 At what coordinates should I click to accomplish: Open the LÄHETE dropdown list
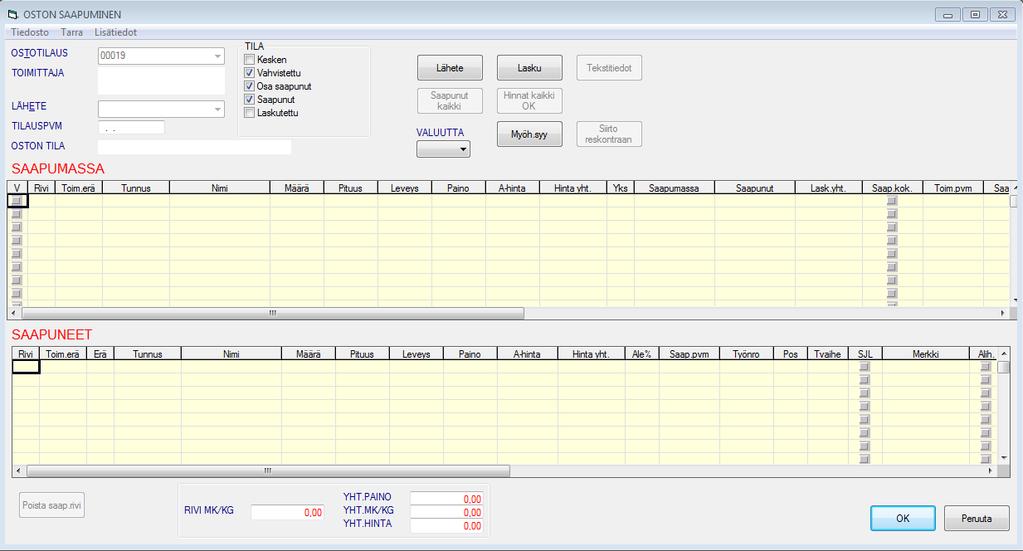(x=218, y=109)
